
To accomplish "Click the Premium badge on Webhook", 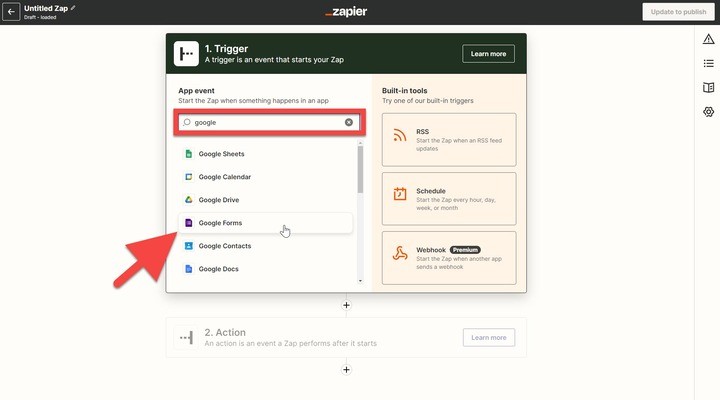I will coord(465,250).
